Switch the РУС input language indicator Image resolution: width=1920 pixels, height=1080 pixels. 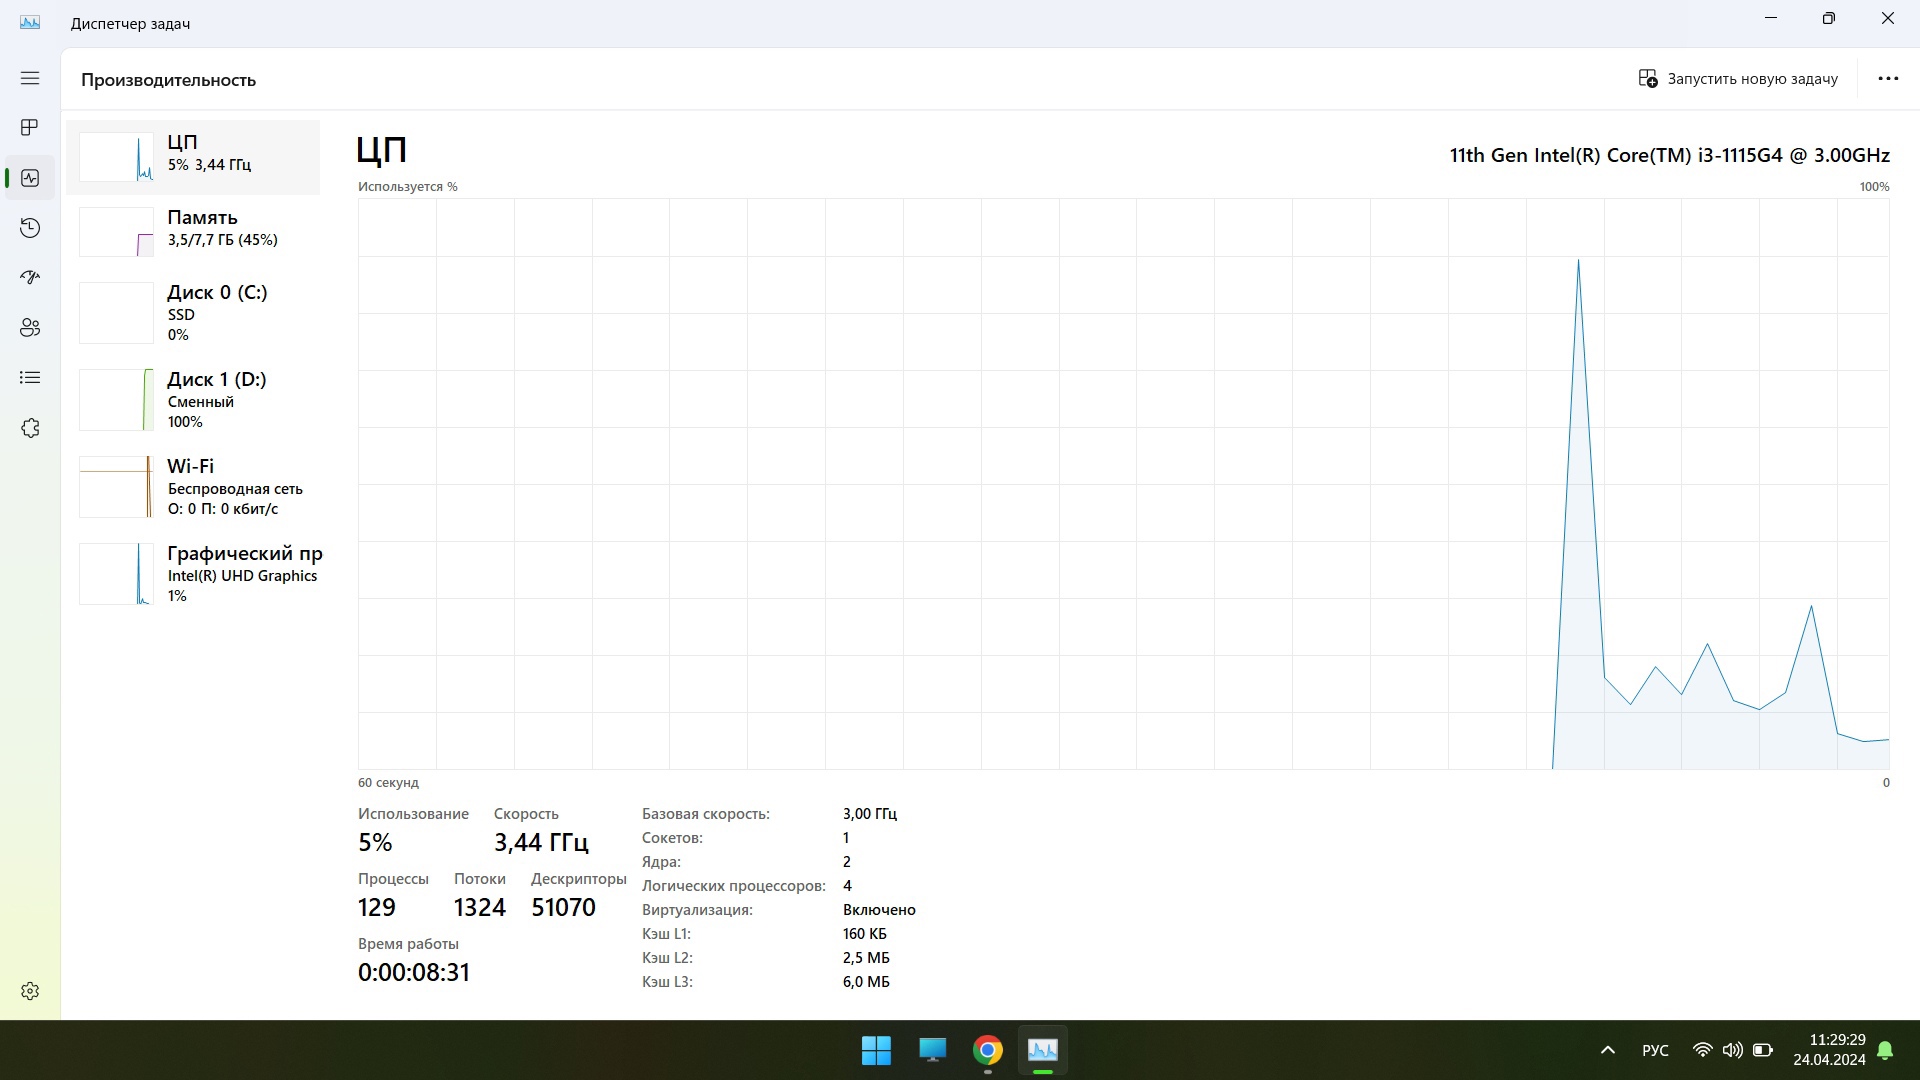[x=1655, y=1050]
